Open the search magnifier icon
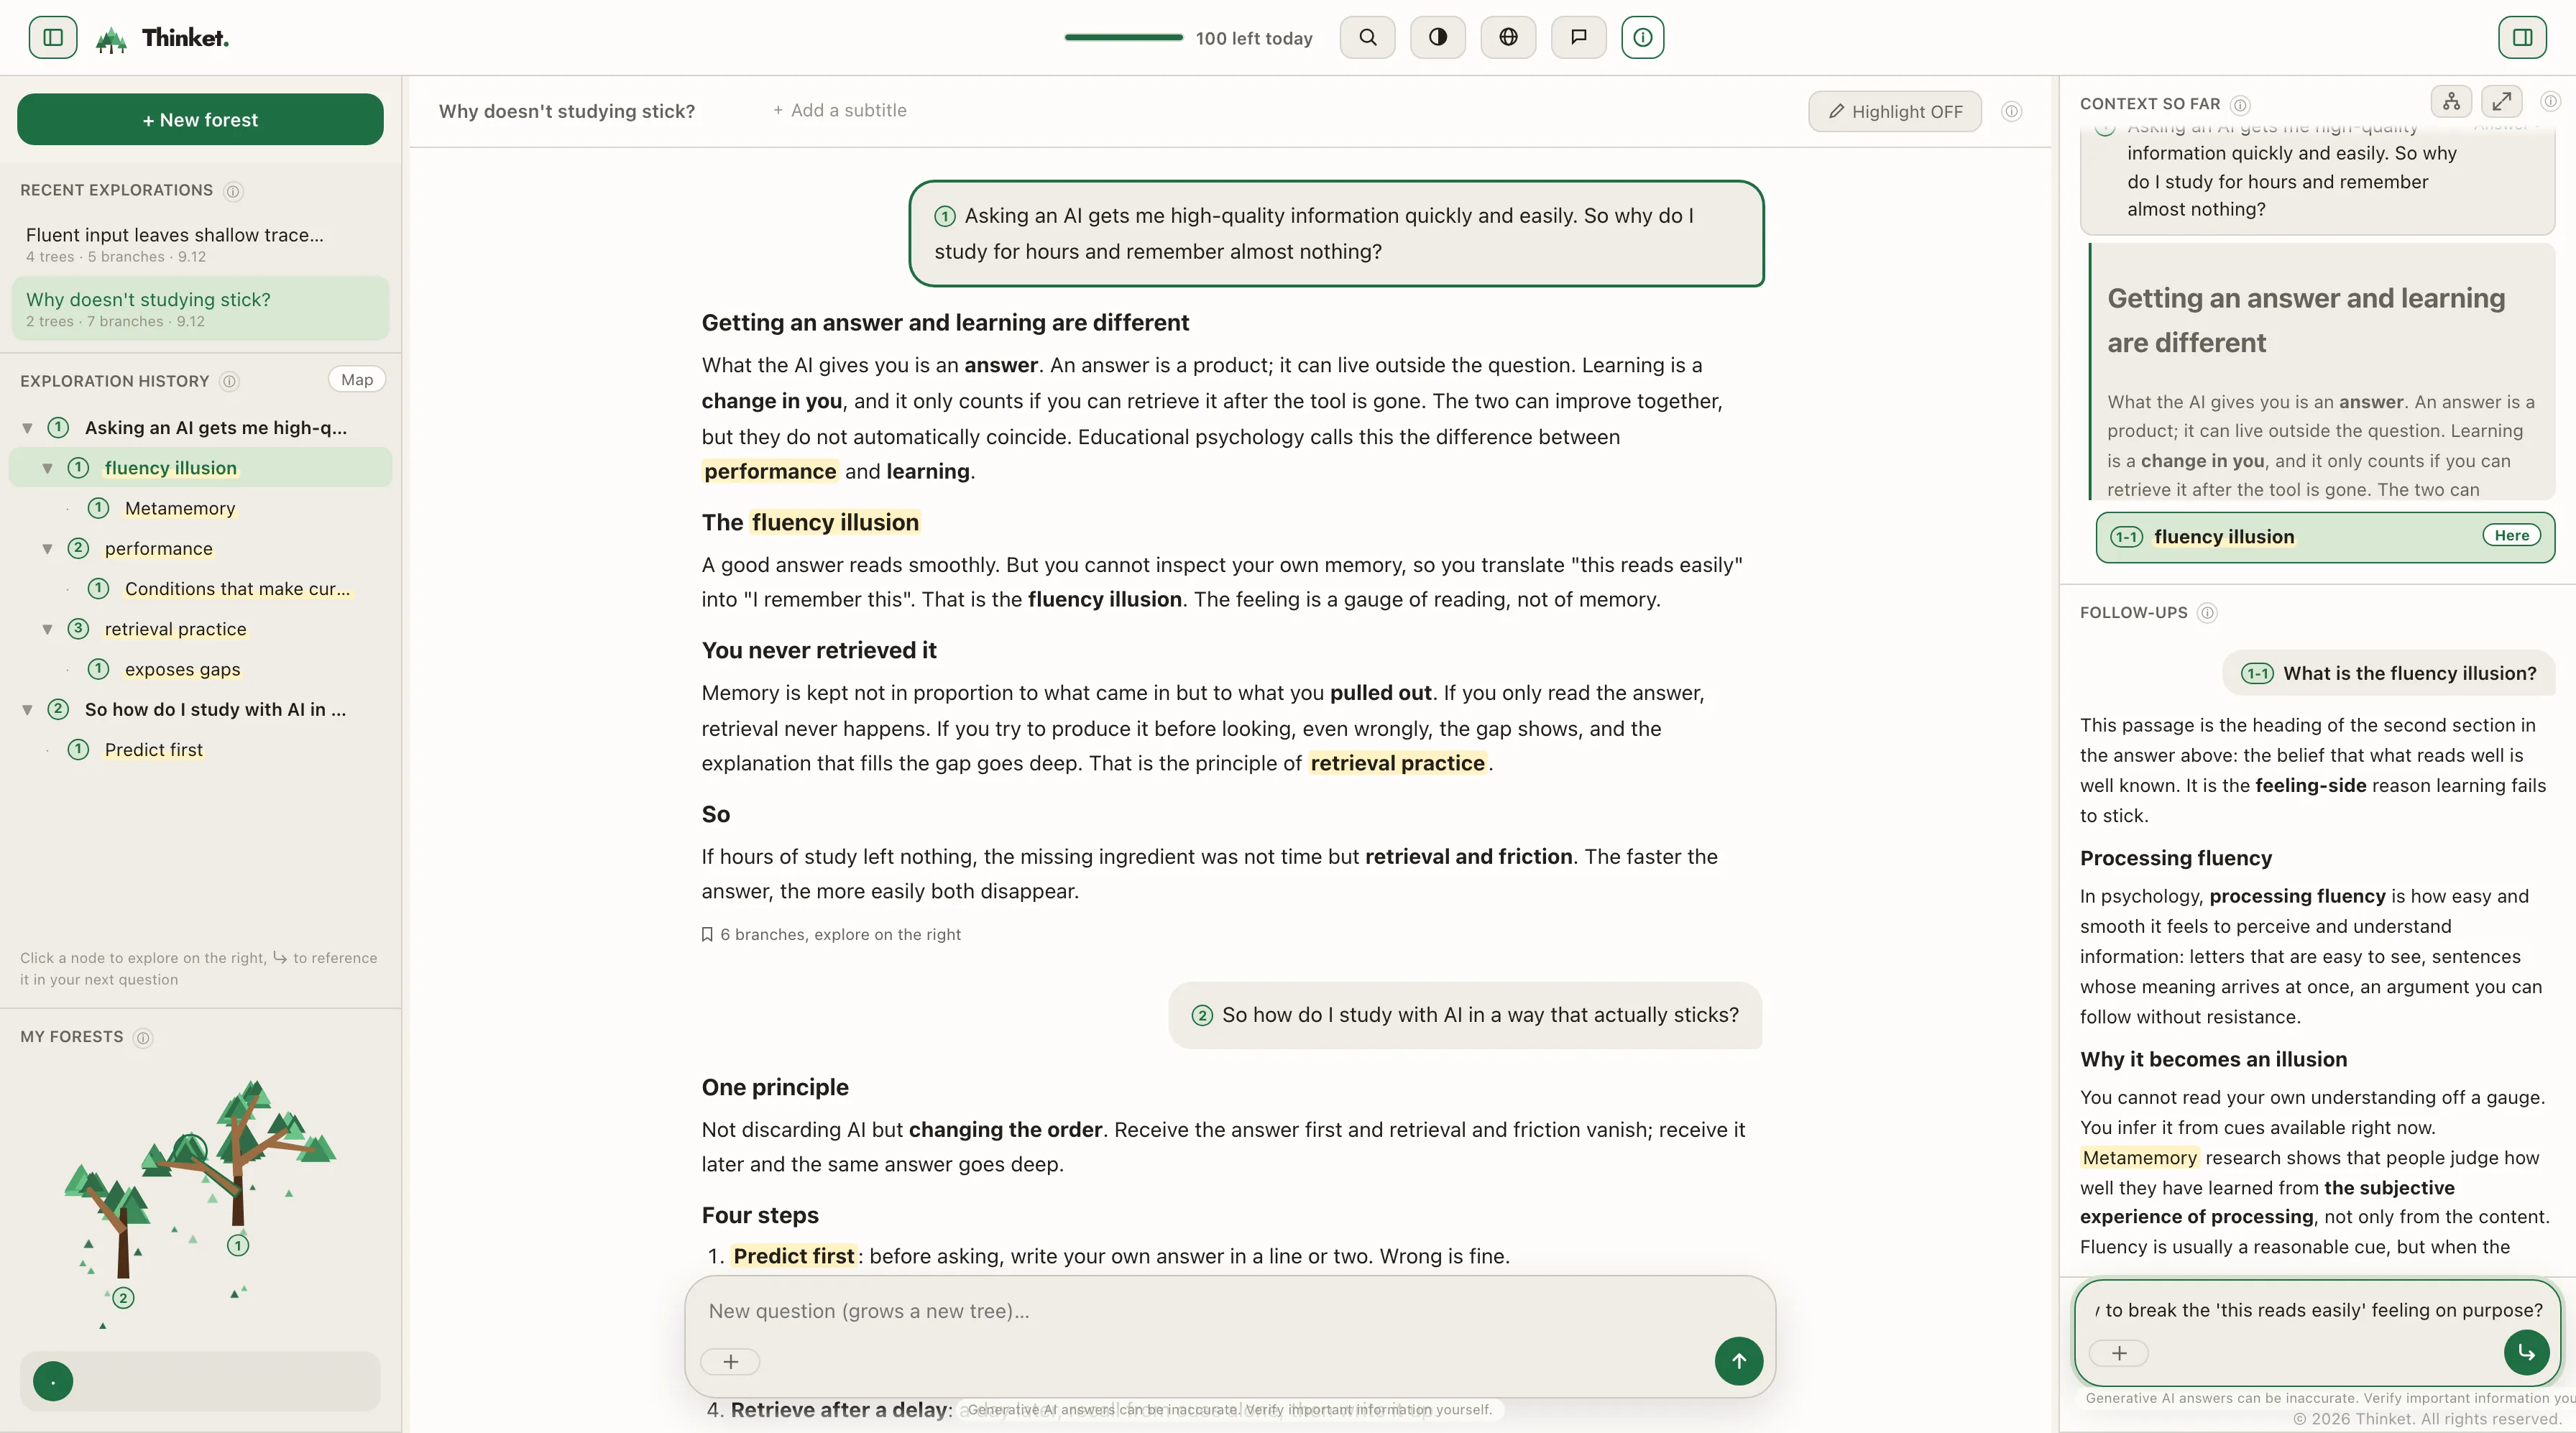The height and width of the screenshot is (1433, 2576). [1367, 38]
